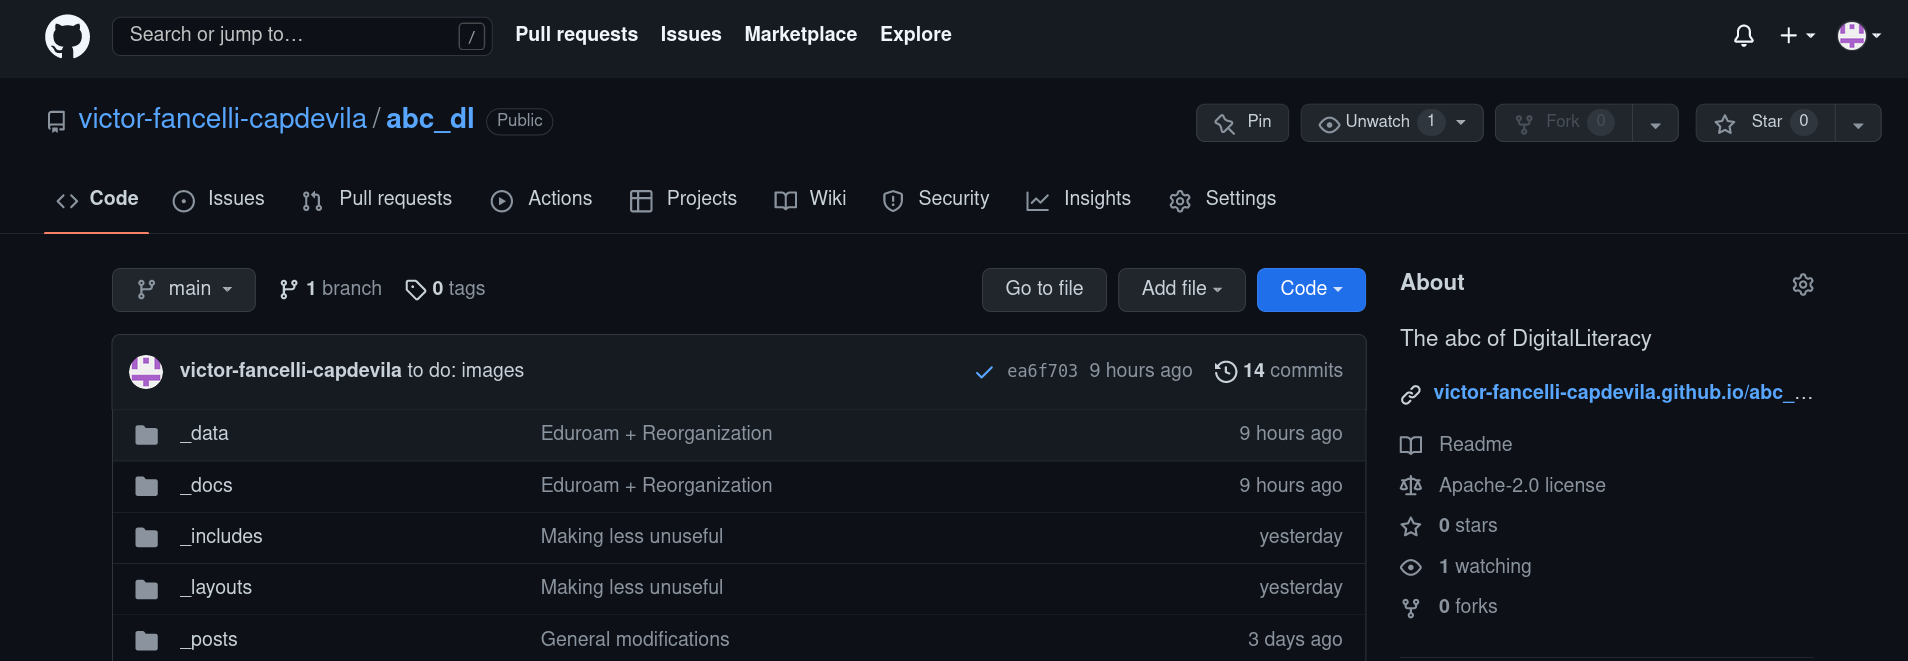Switch to the Settings tab
The height and width of the screenshot is (661, 1908).
pyautogui.click(x=1222, y=199)
